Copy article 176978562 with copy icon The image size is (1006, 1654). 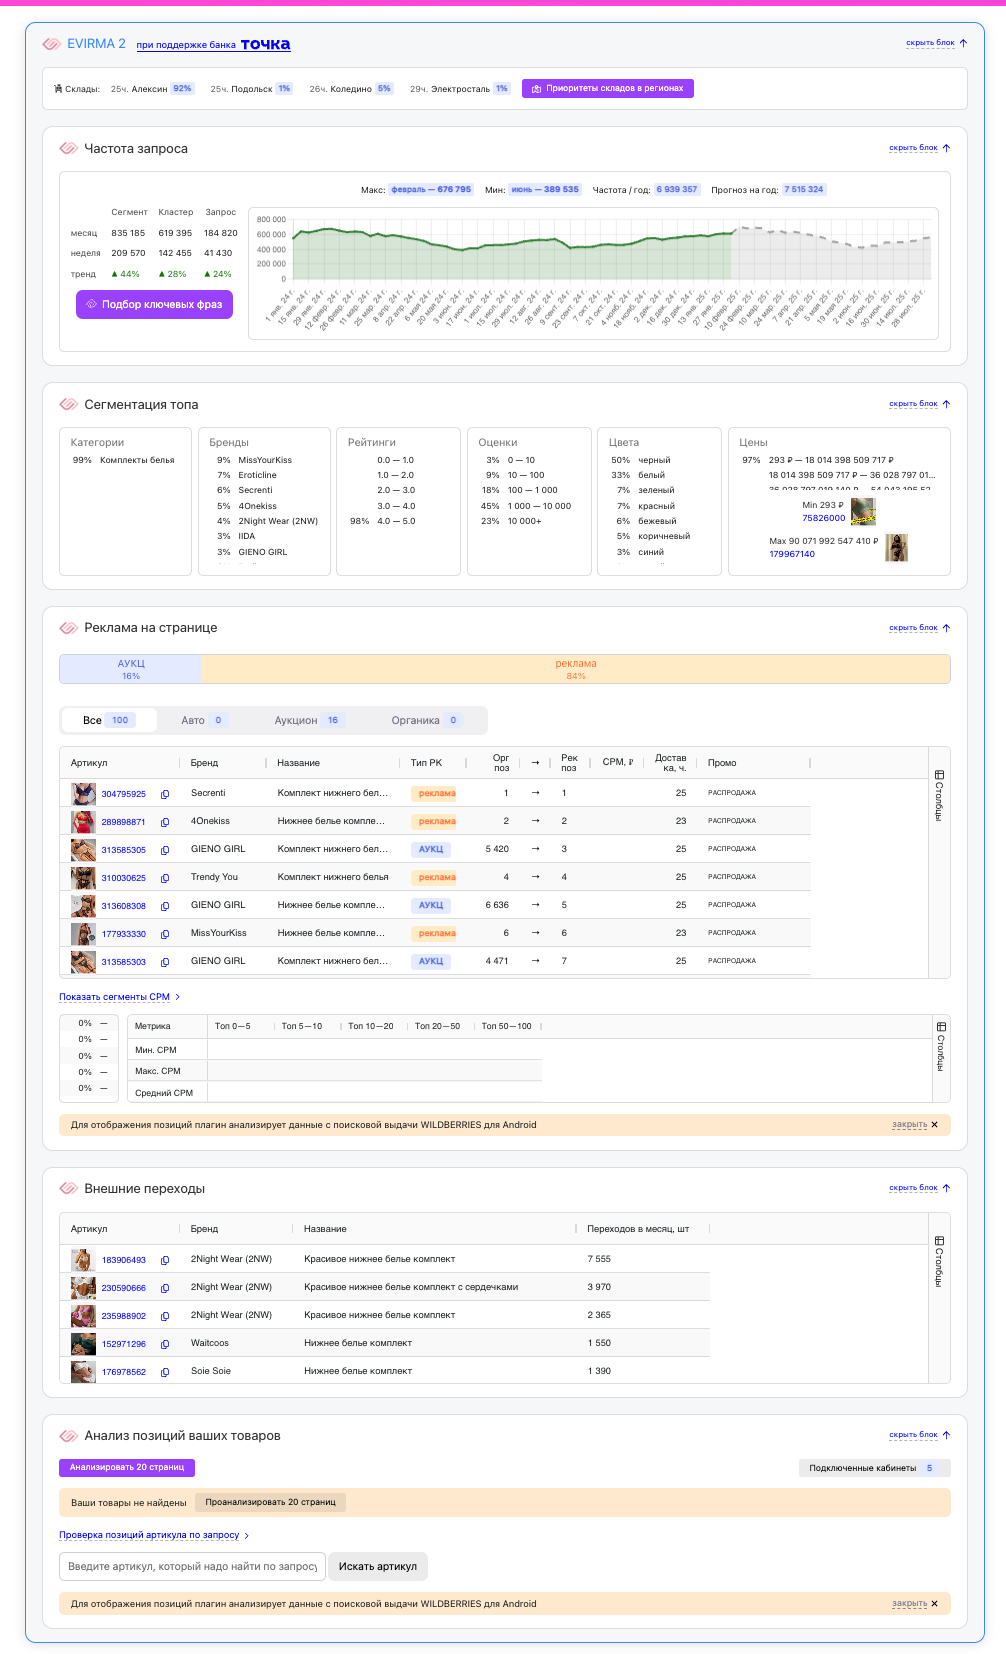tap(165, 1372)
